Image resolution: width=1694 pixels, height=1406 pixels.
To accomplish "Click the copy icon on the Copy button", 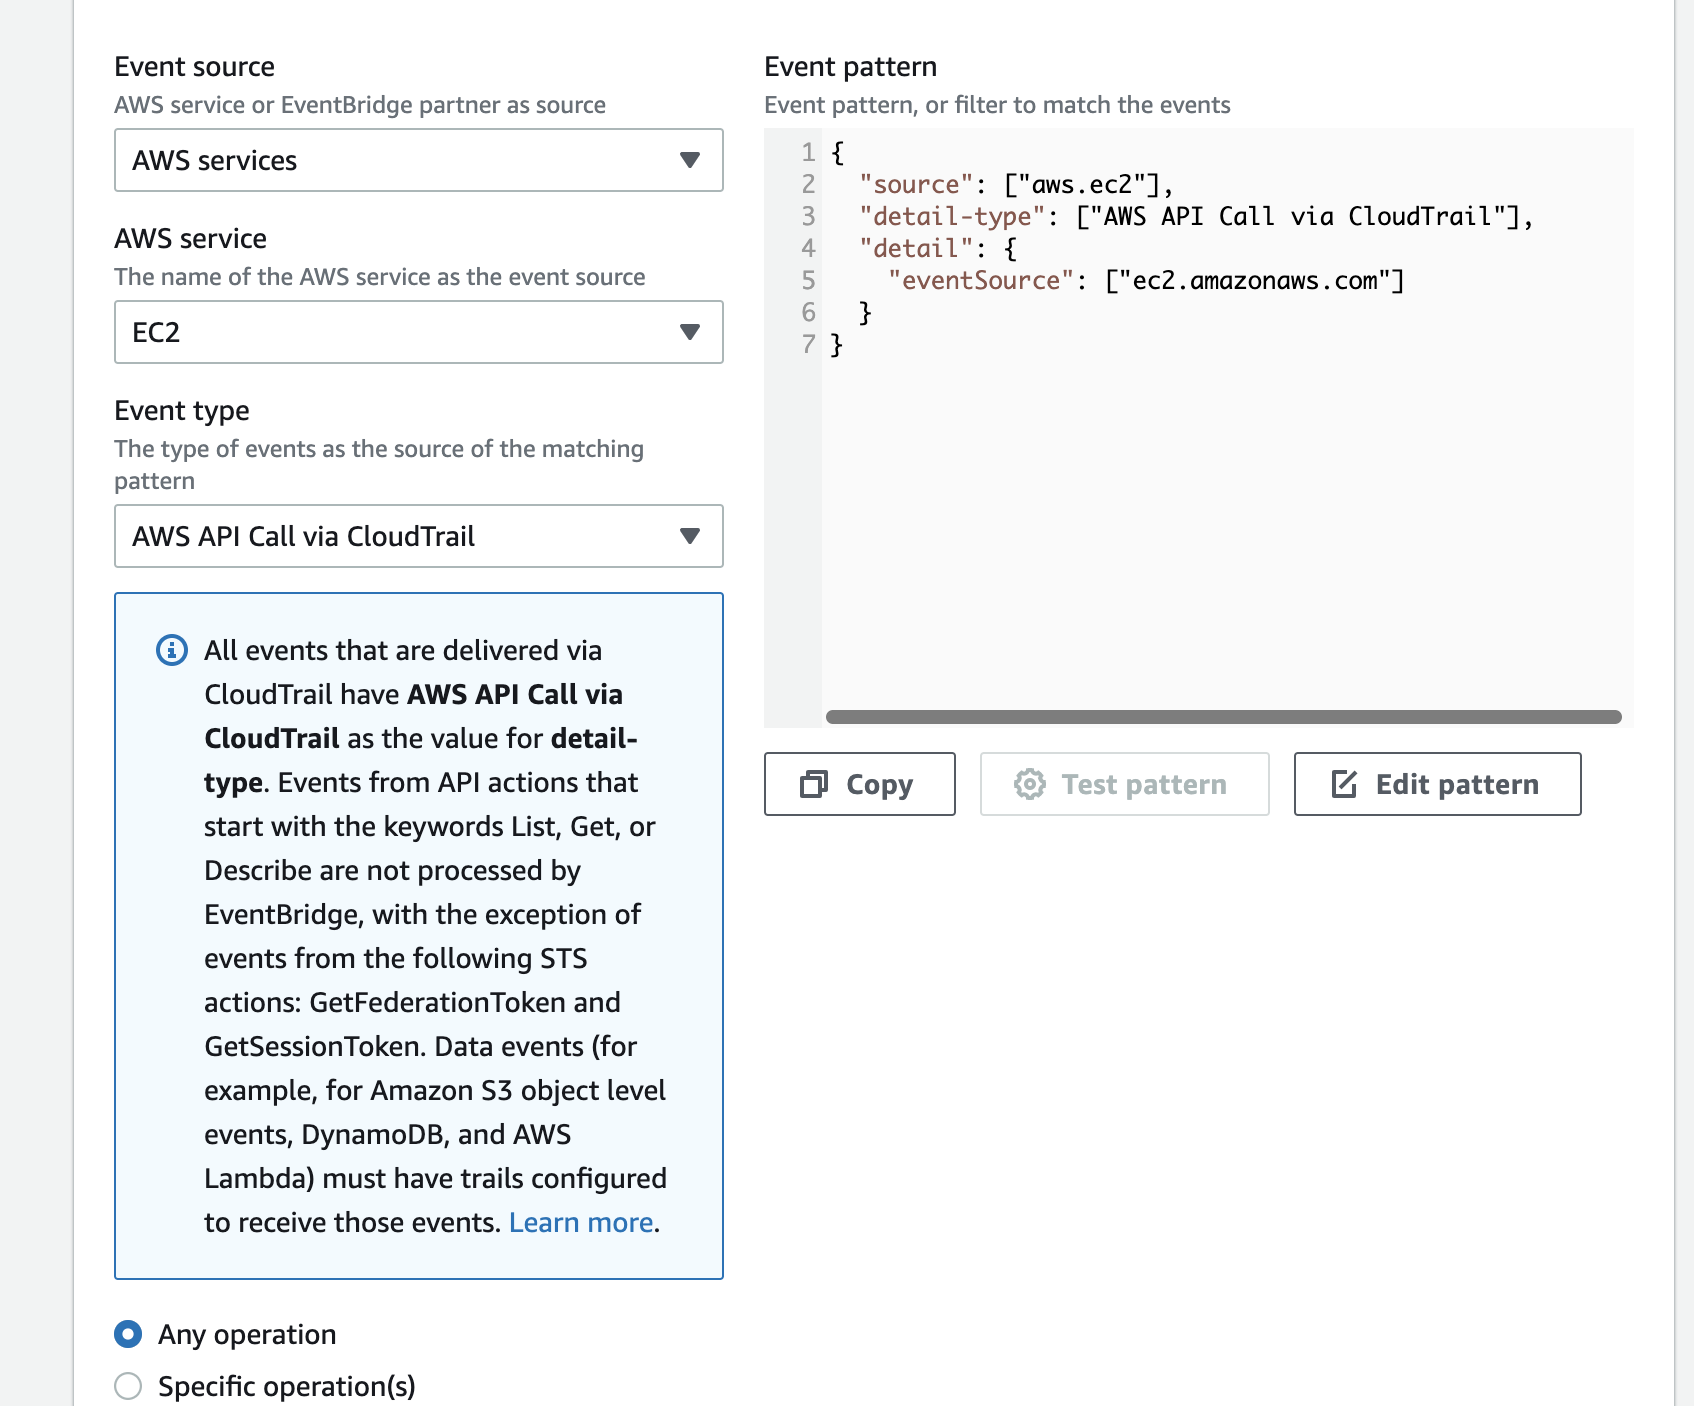I will click(x=813, y=784).
